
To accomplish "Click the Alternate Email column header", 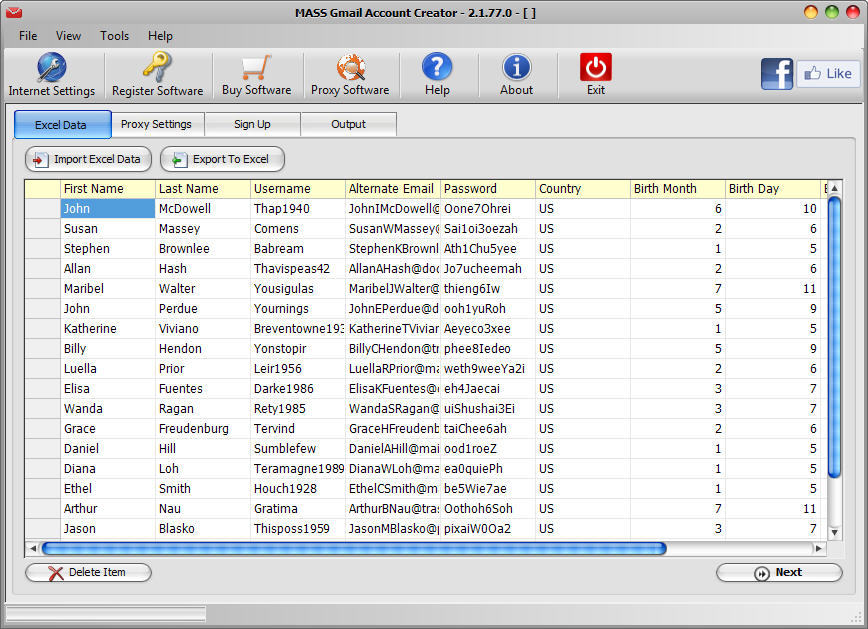I will (392, 189).
